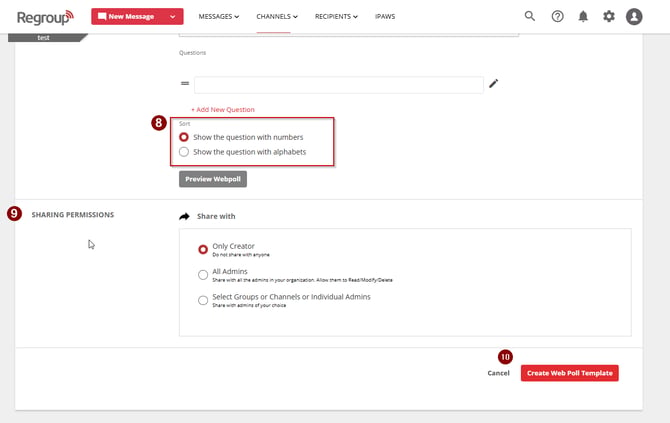Click the test tag label

coord(43,38)
